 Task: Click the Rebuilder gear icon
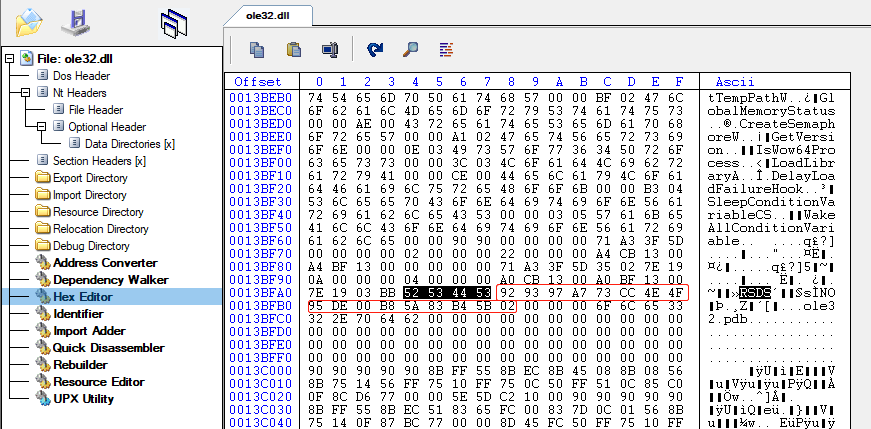tap(42, 365)
